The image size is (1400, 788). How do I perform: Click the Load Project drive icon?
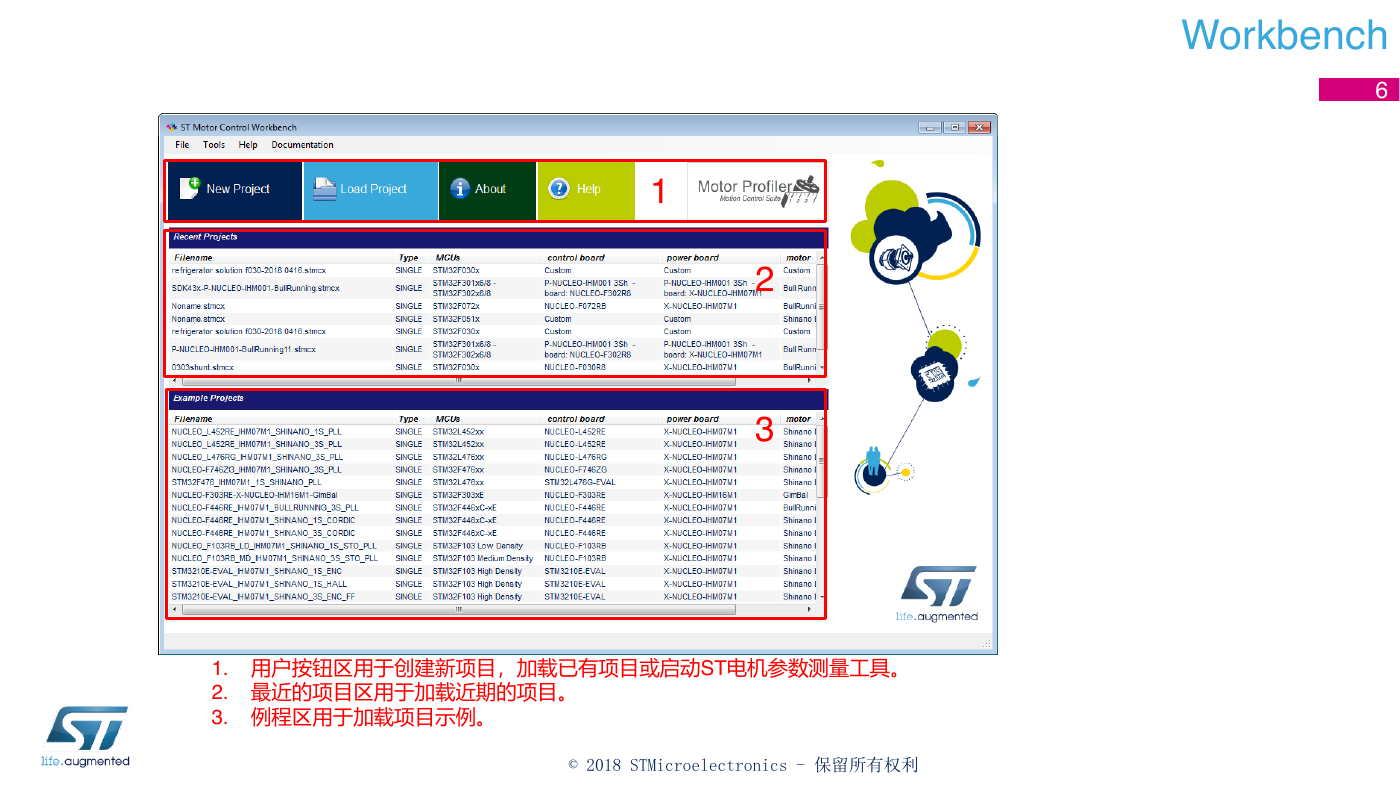324,188
